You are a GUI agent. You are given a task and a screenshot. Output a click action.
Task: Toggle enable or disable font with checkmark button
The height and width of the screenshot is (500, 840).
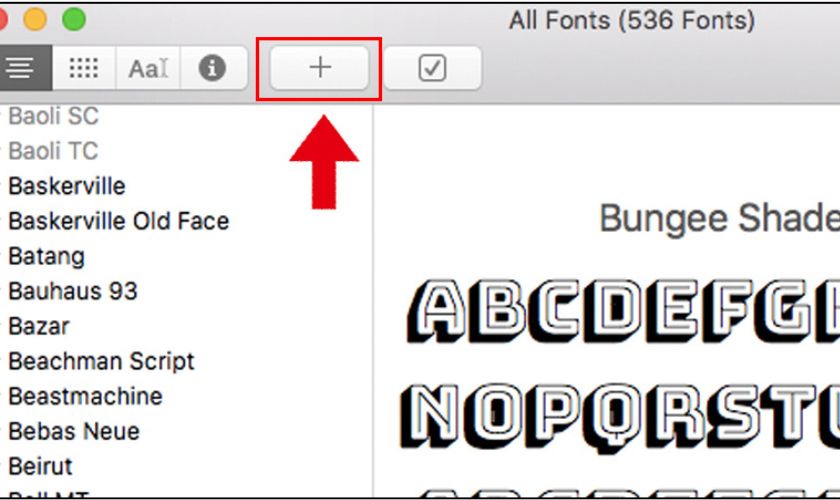point(432,68)
